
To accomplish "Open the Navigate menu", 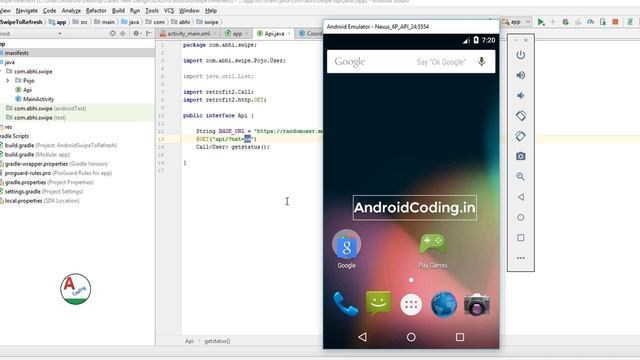I will (27, 11).
